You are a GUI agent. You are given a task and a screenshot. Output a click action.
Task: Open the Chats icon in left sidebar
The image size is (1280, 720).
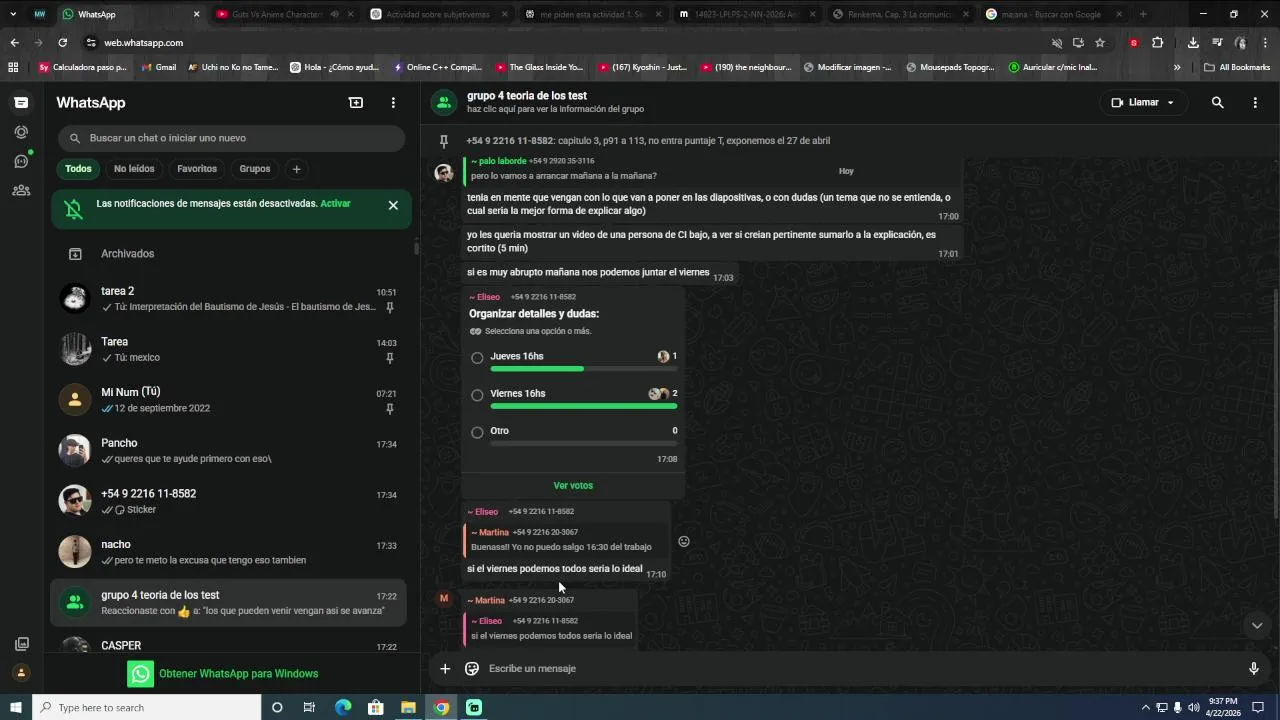[x=21, y=103]
